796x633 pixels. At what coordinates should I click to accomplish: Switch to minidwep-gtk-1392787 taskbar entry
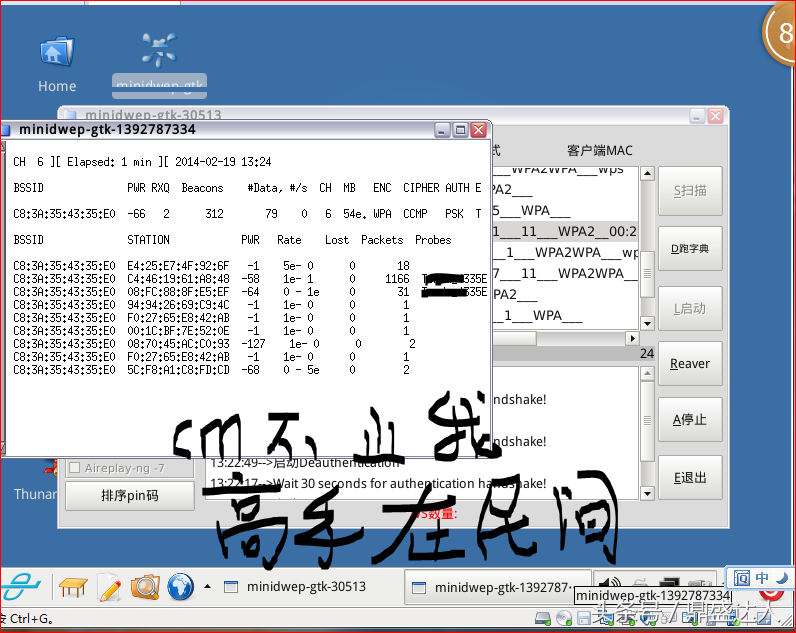[x=498, y=587]
